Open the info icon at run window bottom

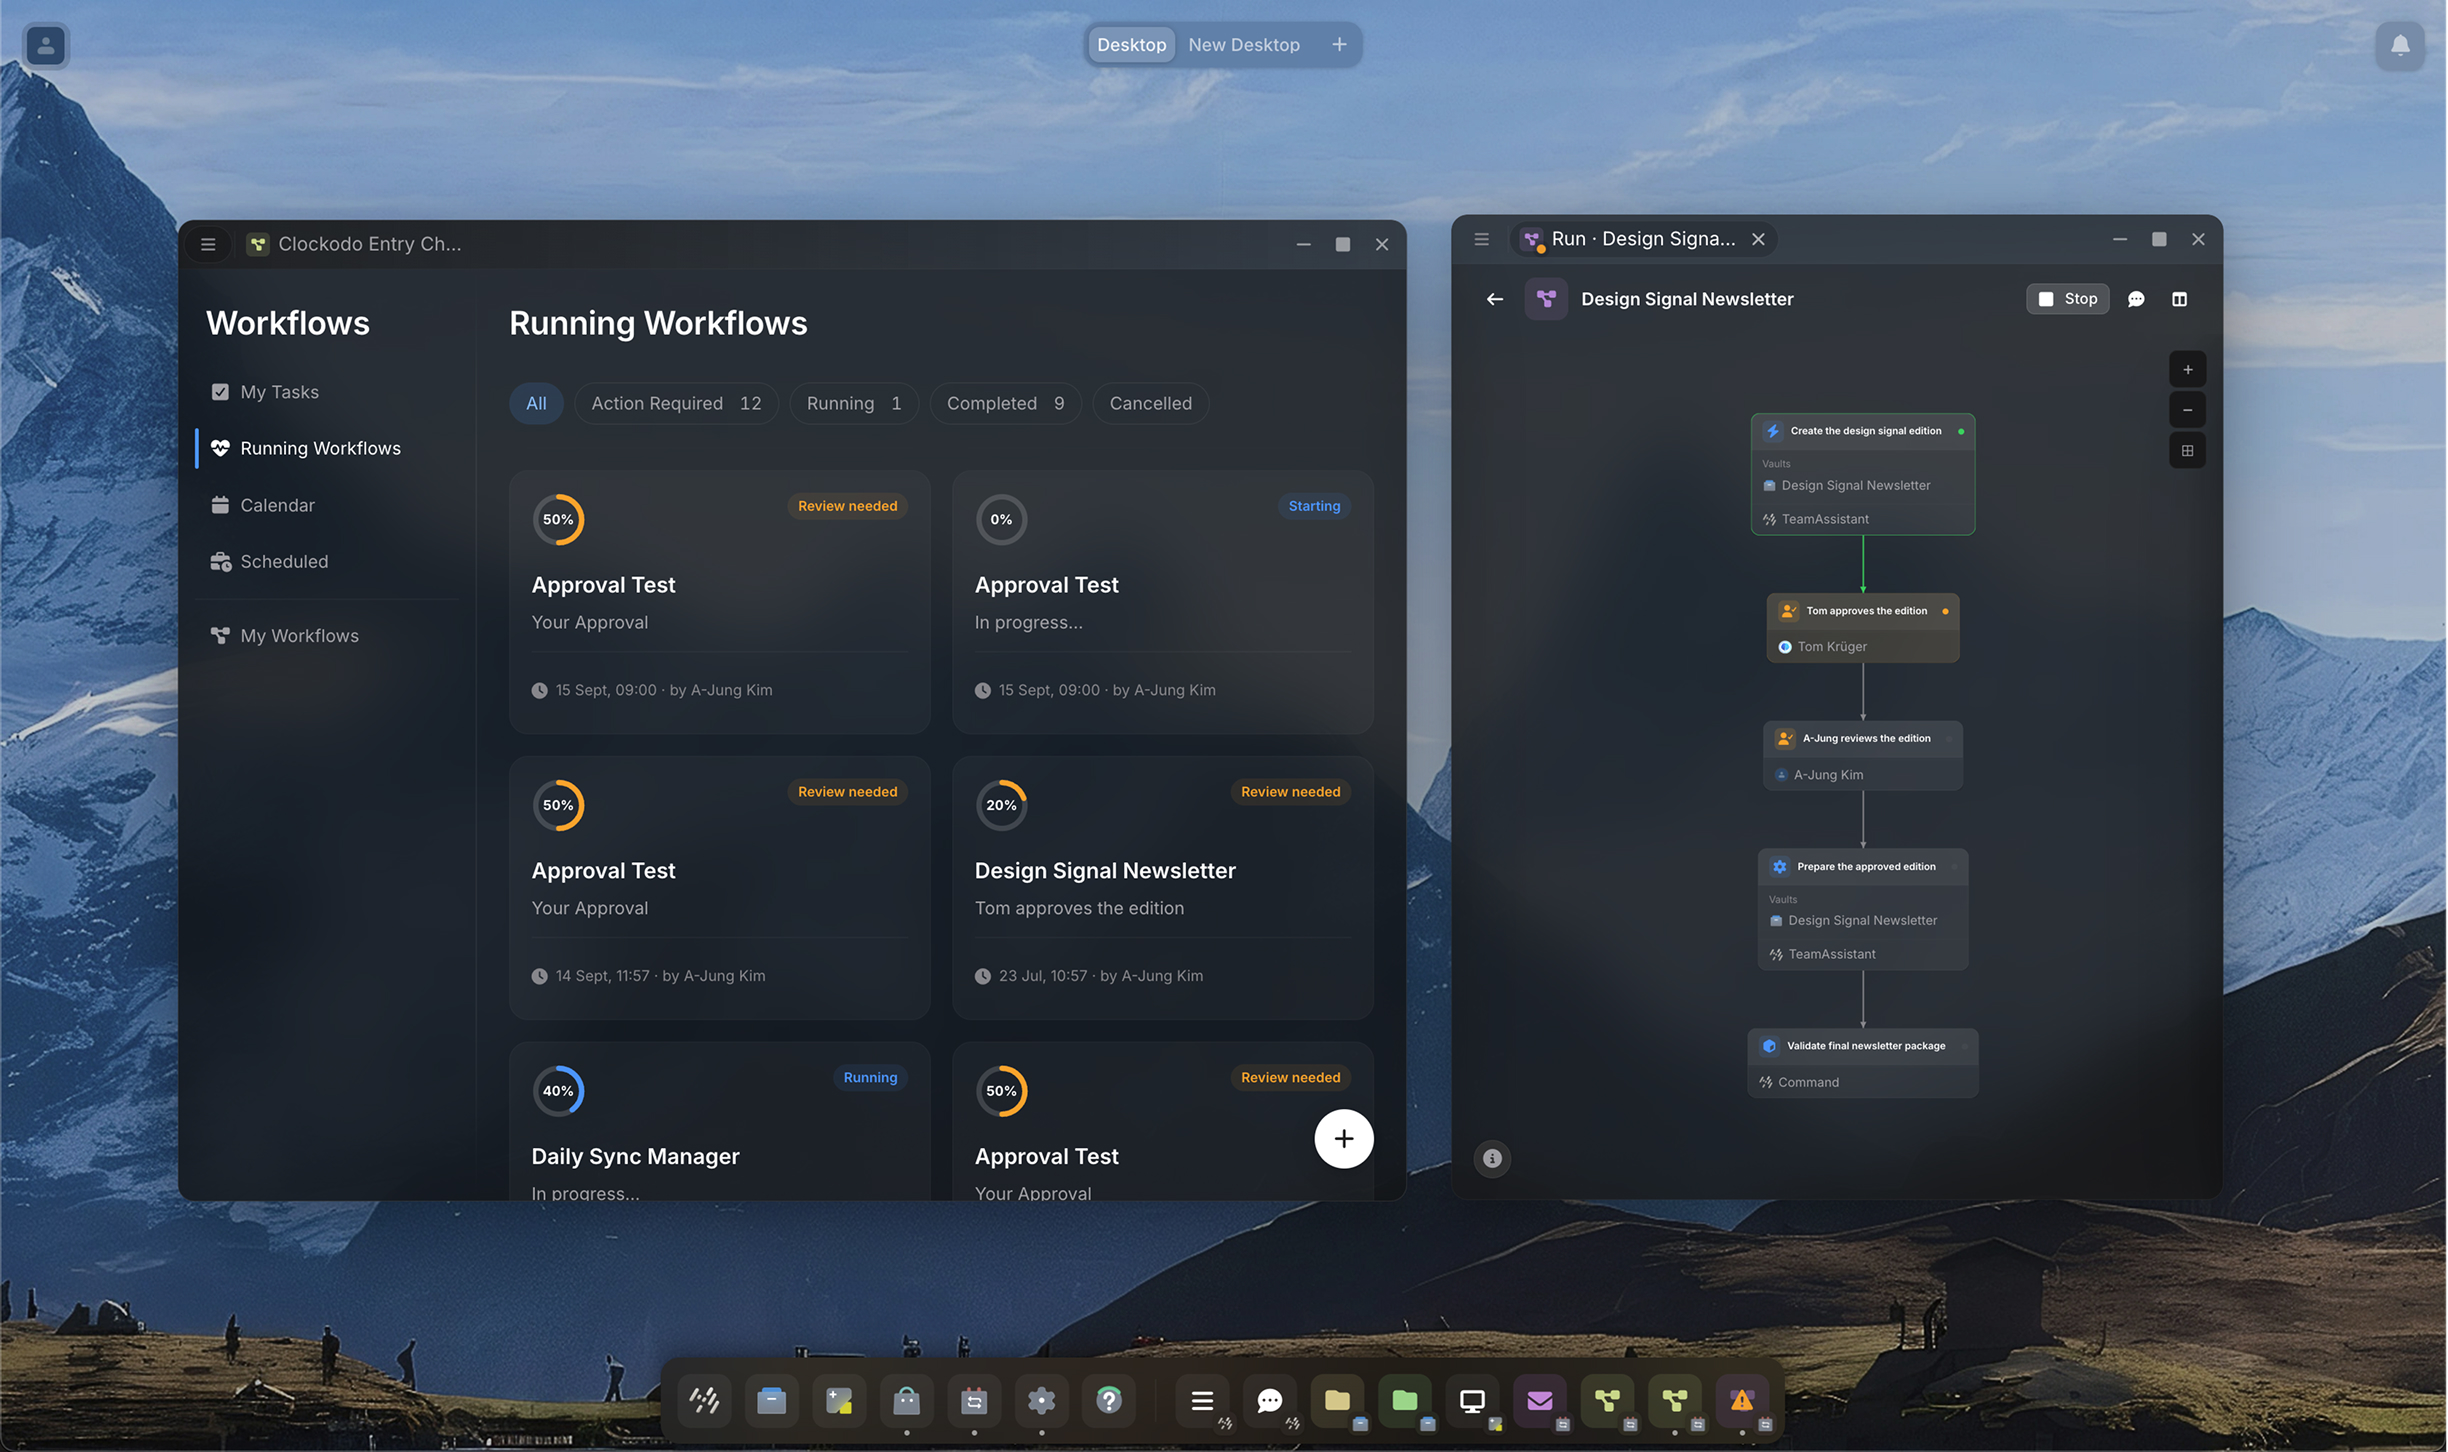click(1492, 1158)
